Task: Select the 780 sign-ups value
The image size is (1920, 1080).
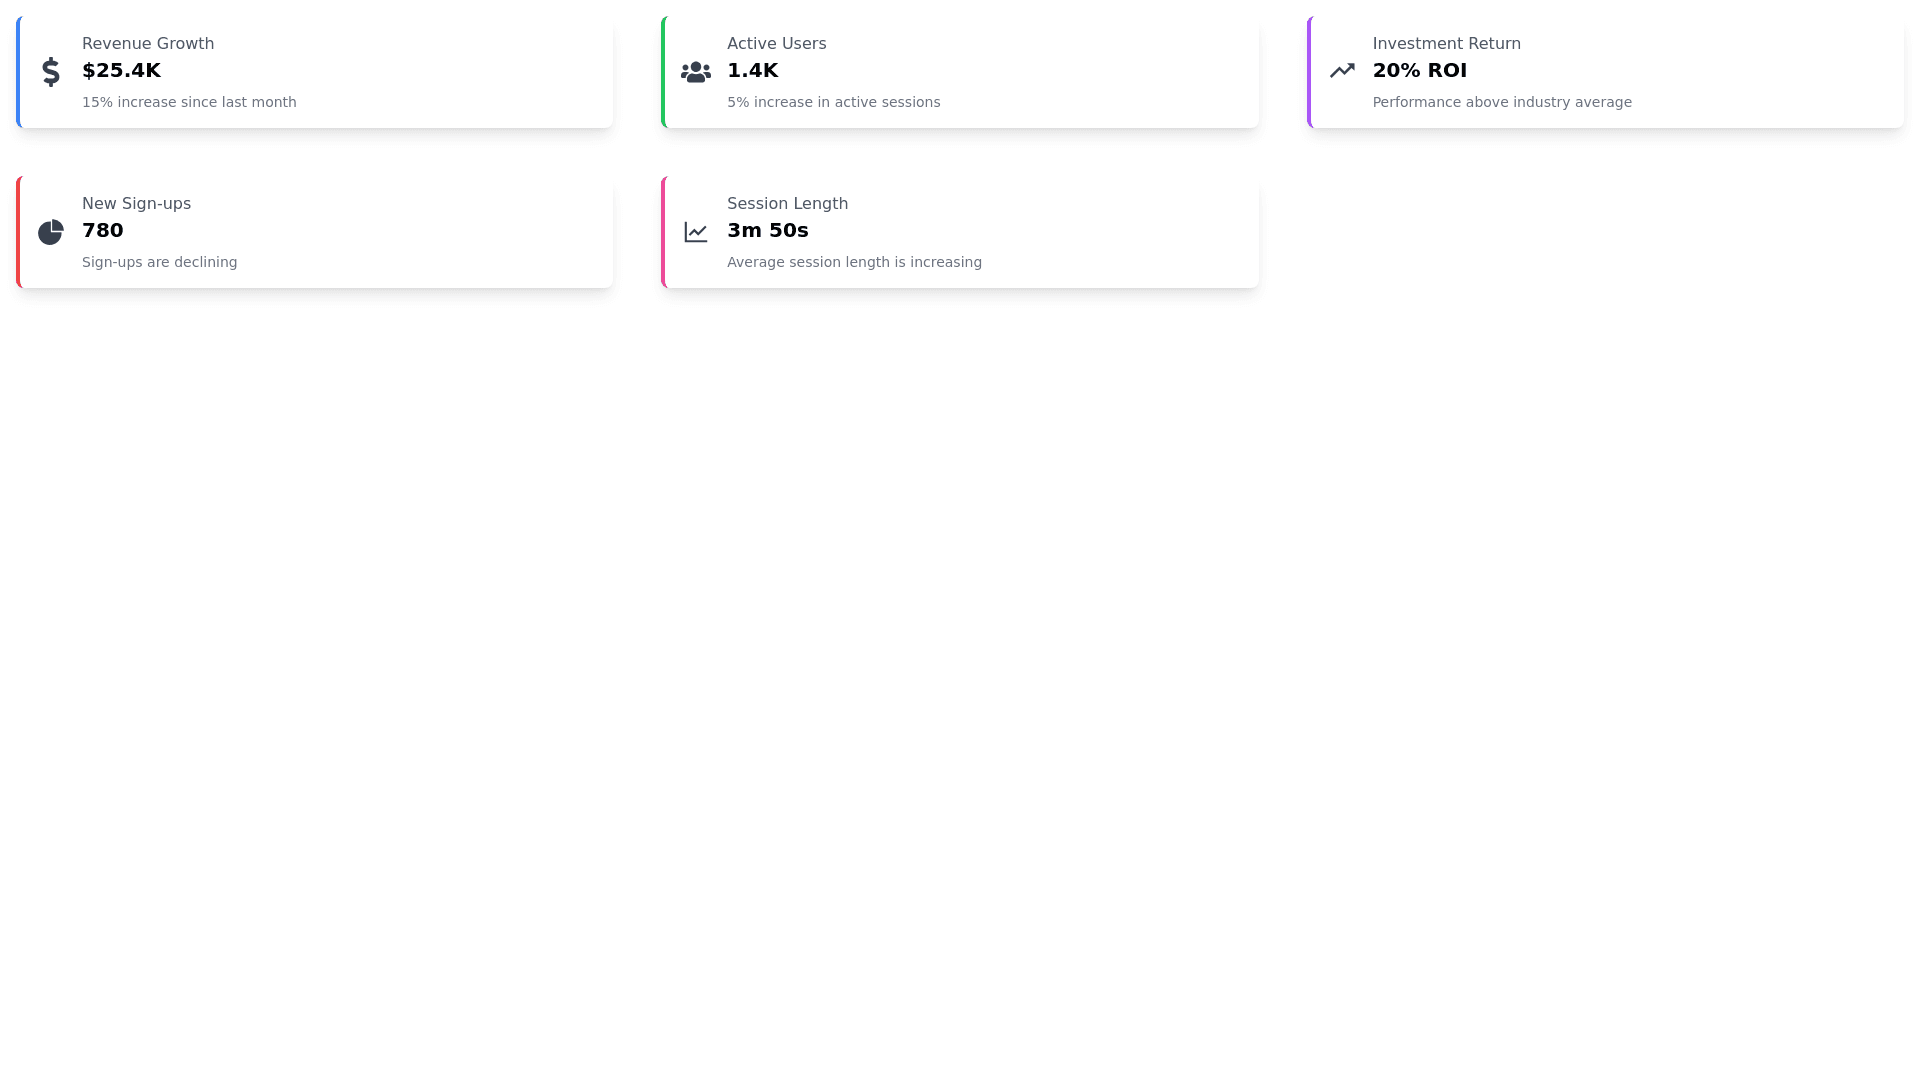Action: click(x=102, y=230)
